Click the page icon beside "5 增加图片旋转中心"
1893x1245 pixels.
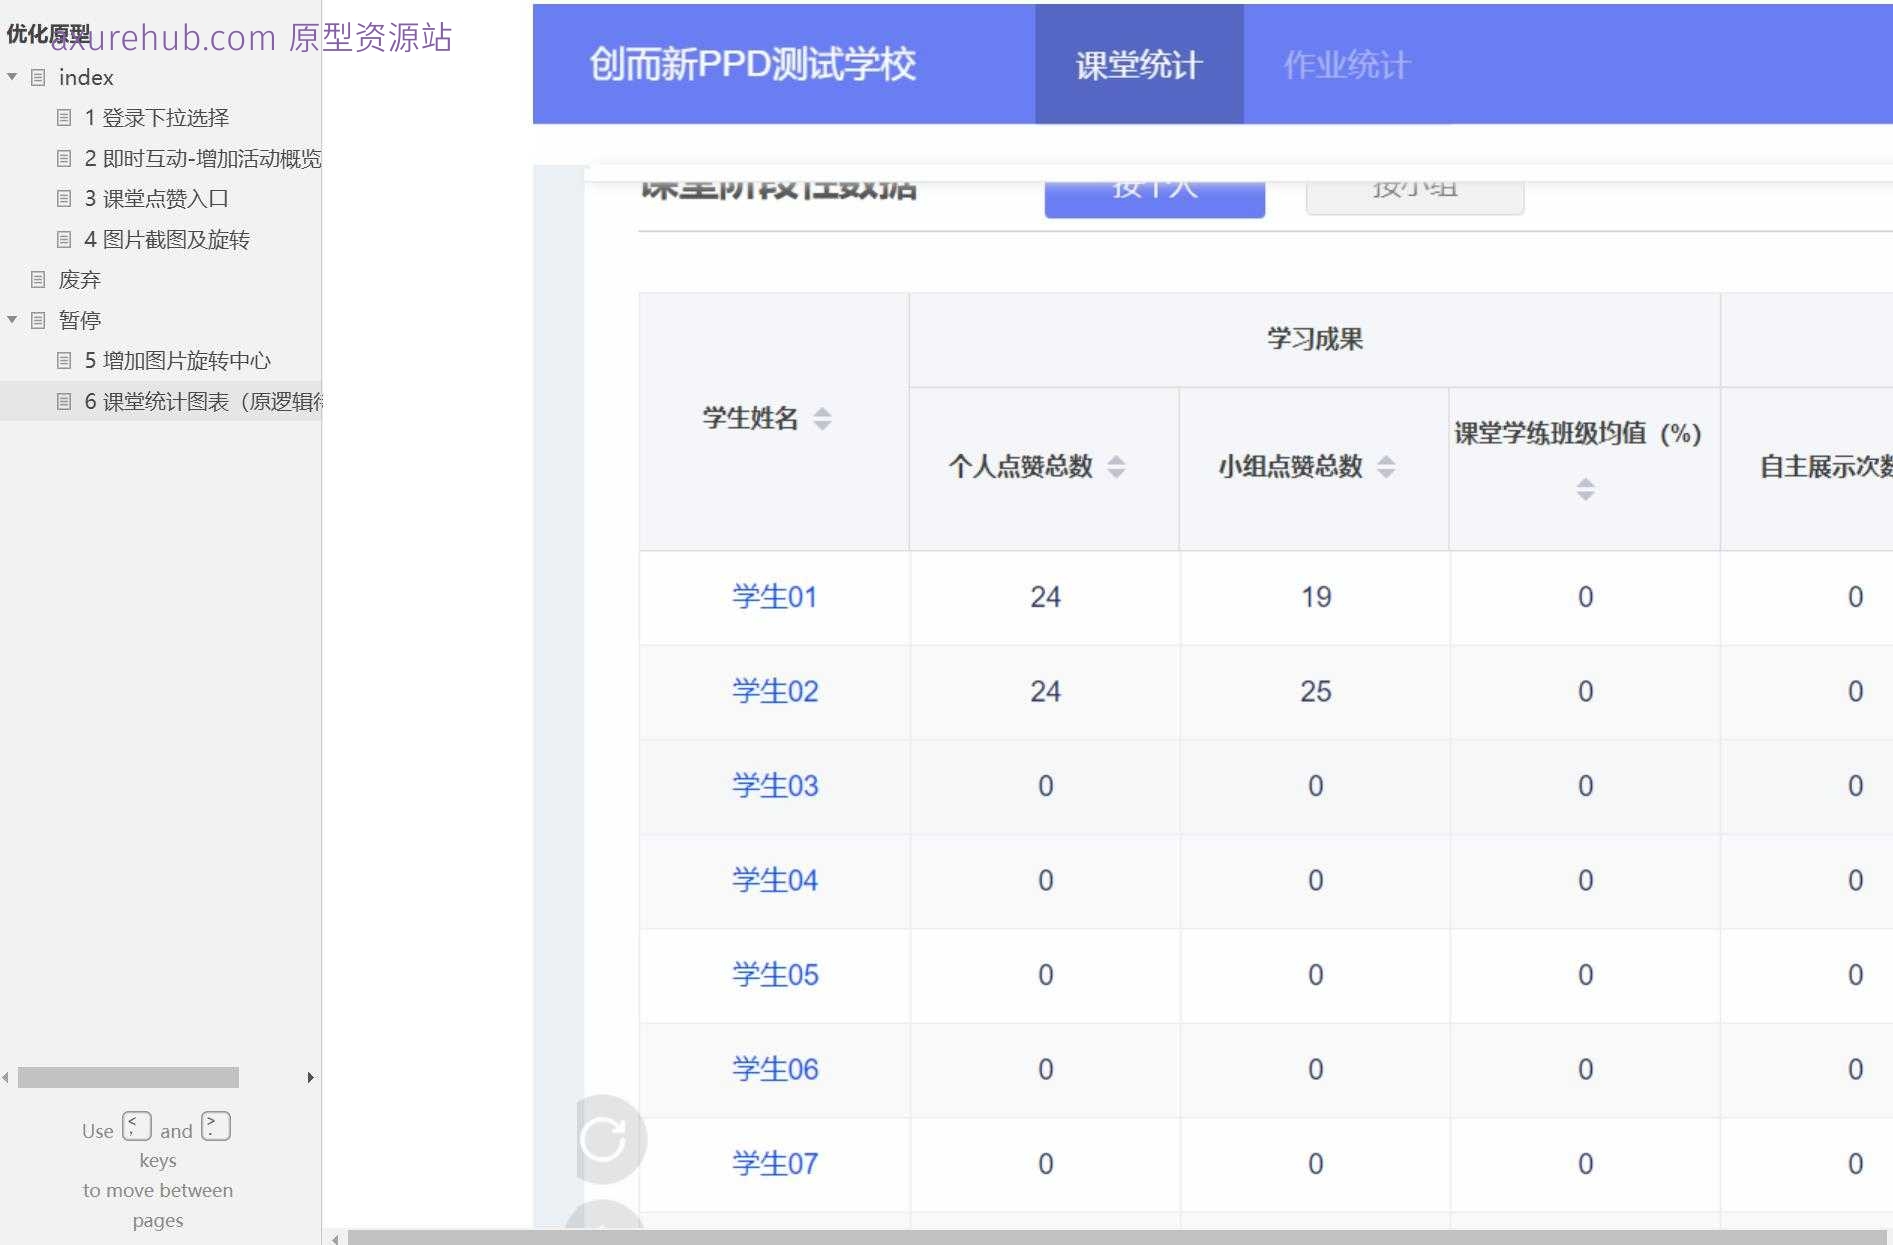point(64,360)
